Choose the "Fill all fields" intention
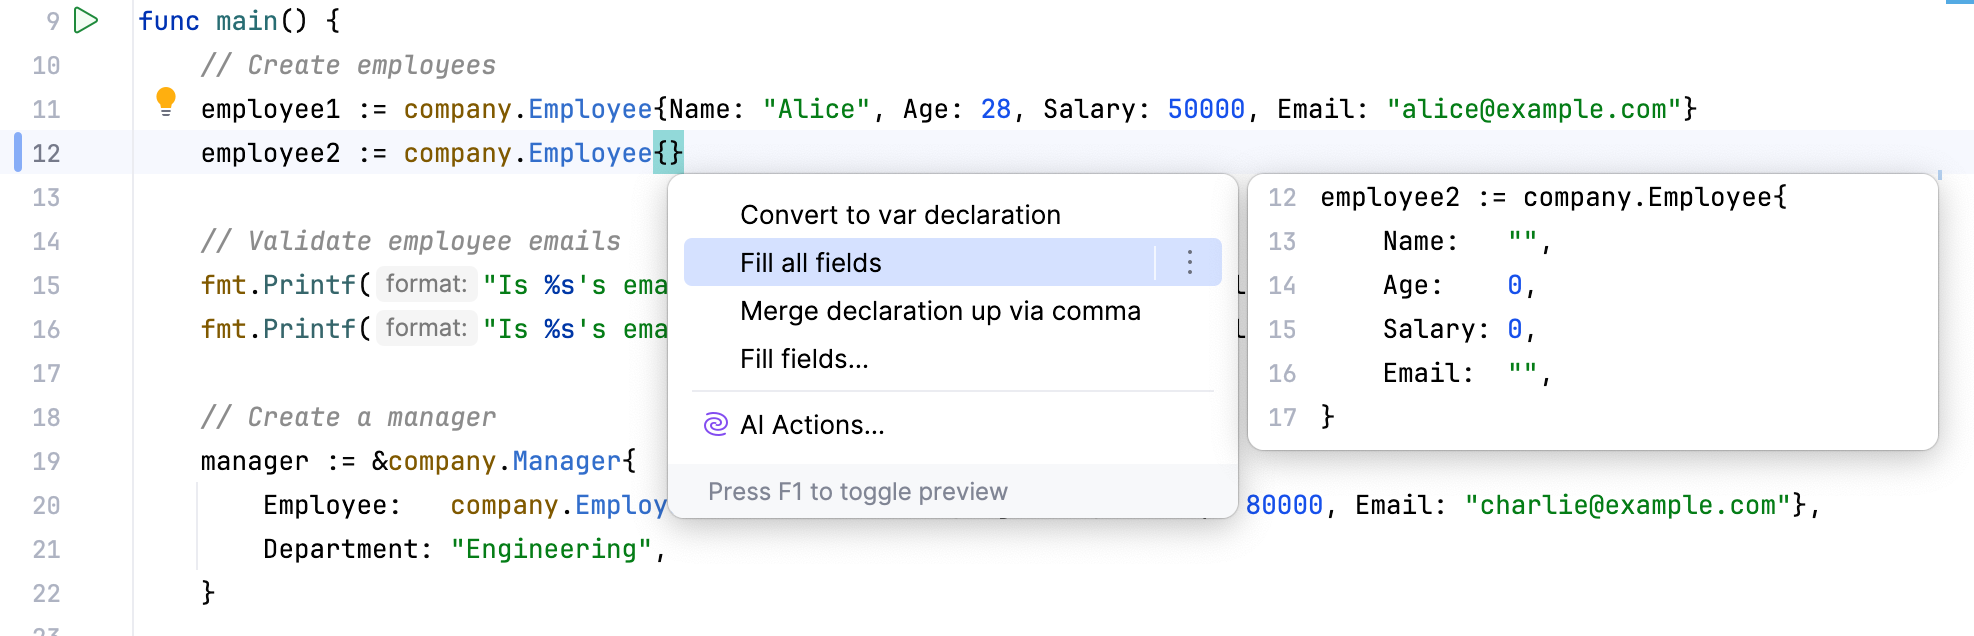Screen dimensions: 1974x636 pyautogui.click(x=811, y=263)
